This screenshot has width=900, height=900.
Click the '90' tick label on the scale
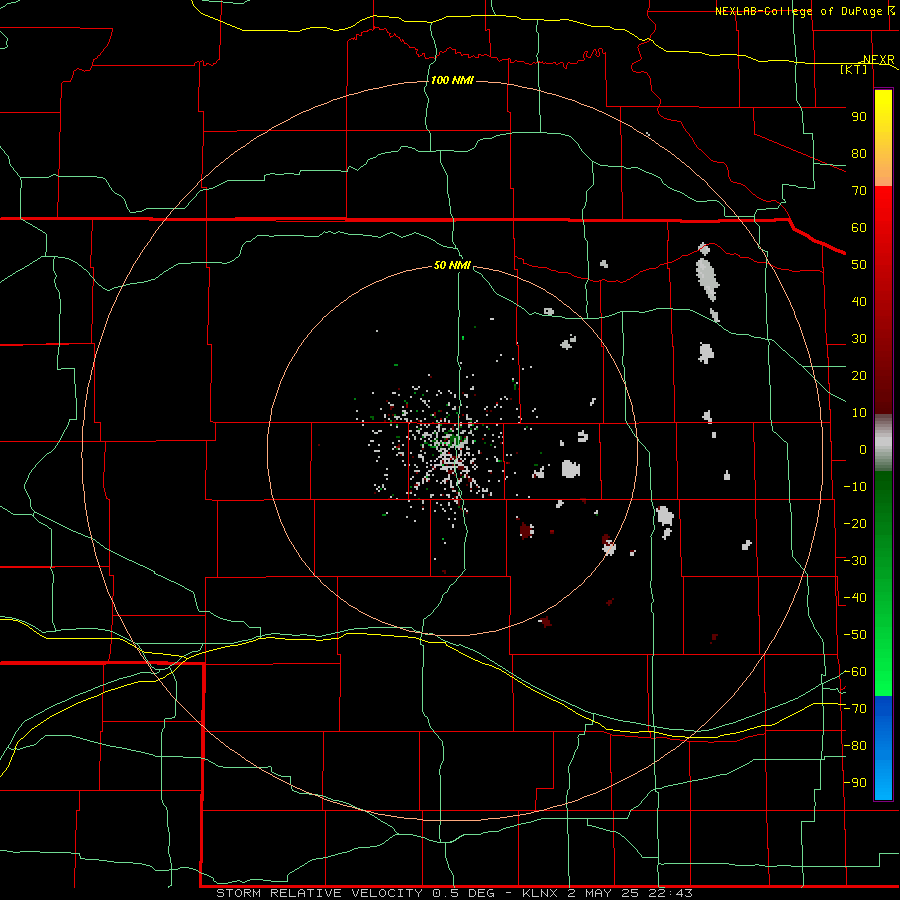[859, 117]
